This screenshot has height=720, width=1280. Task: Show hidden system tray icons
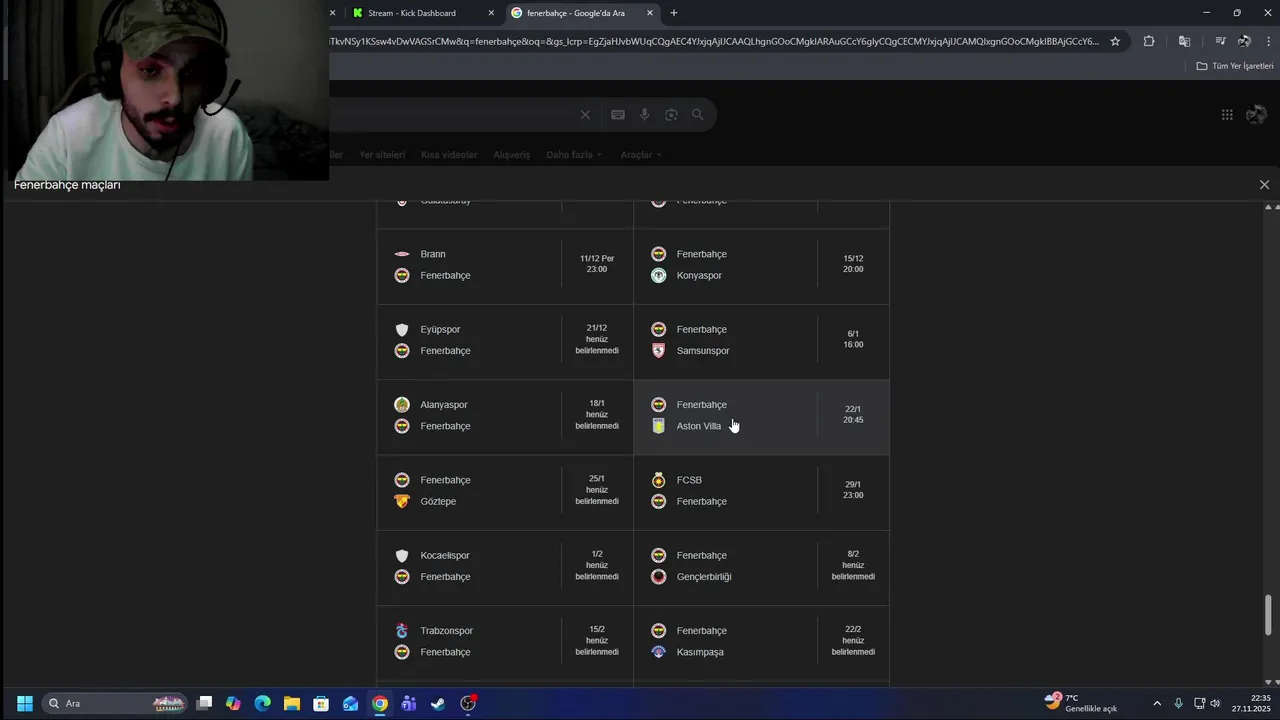(x=1157, y=703)
